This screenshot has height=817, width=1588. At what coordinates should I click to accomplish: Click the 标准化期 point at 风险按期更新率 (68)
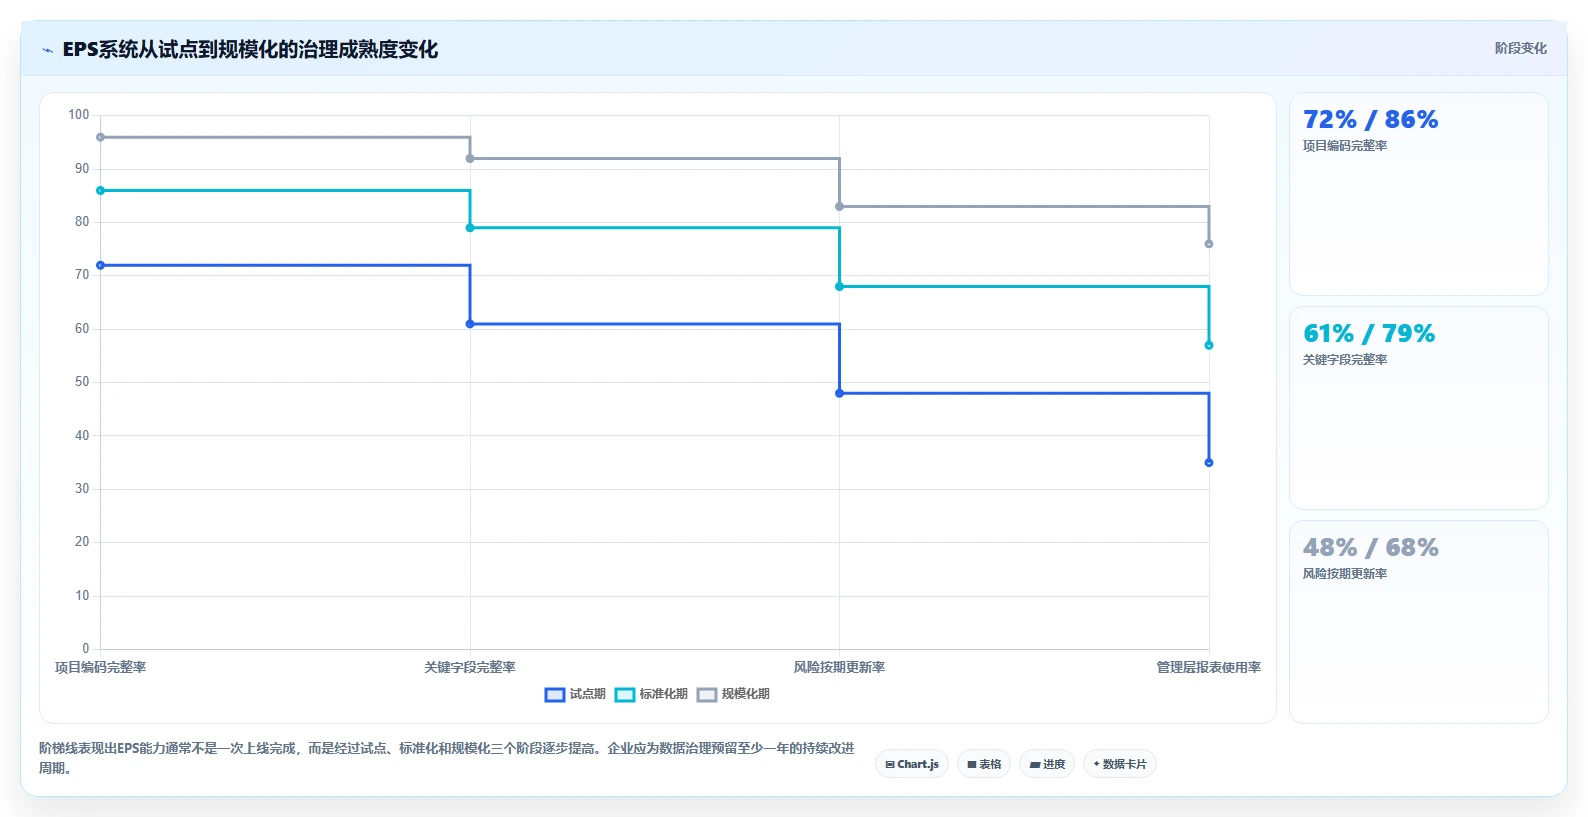click(839, 287)
